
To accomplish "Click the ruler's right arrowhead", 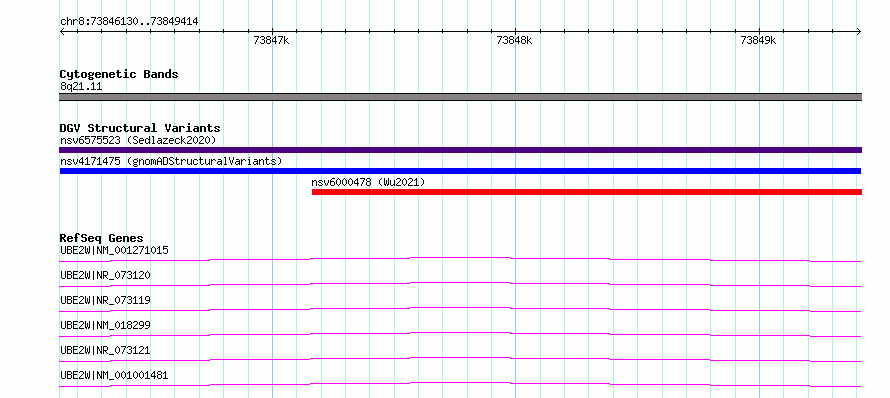I will (x=859, y=32).
